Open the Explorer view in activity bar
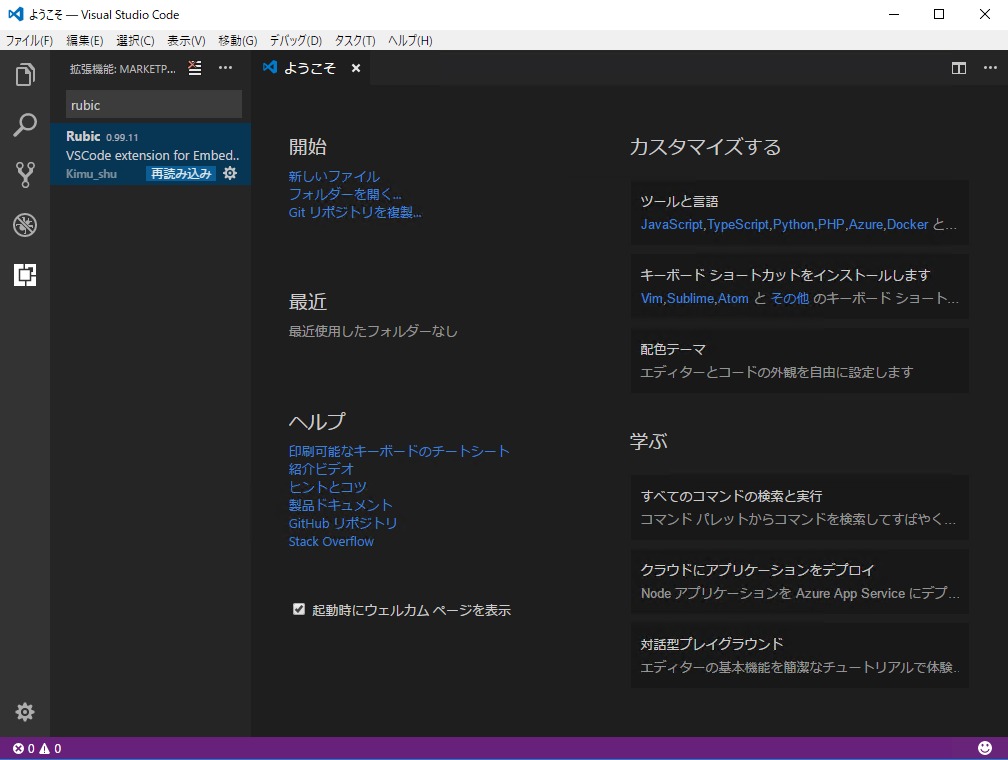This screenshot has width=1008, height=760. pos(25,75)
